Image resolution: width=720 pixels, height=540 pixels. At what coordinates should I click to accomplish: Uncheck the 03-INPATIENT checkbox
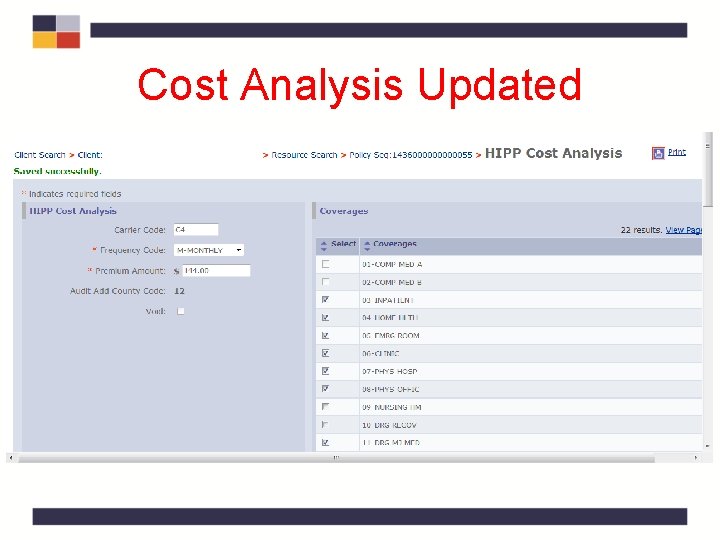click(326, 300)
